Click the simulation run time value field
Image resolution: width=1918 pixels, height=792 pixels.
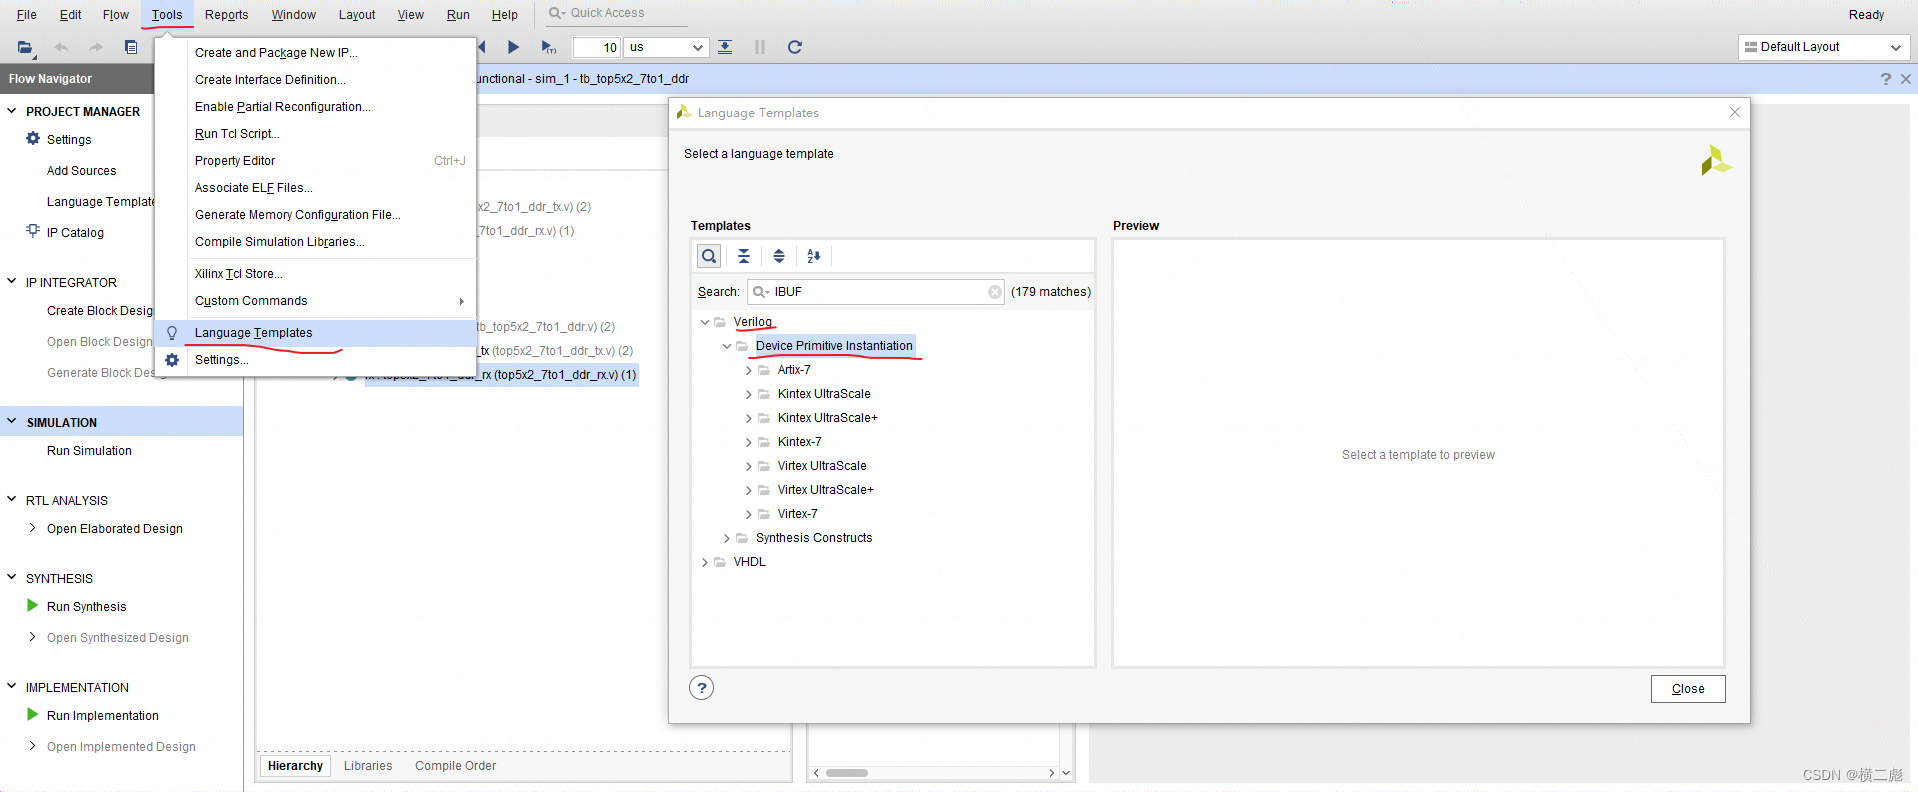597,47
